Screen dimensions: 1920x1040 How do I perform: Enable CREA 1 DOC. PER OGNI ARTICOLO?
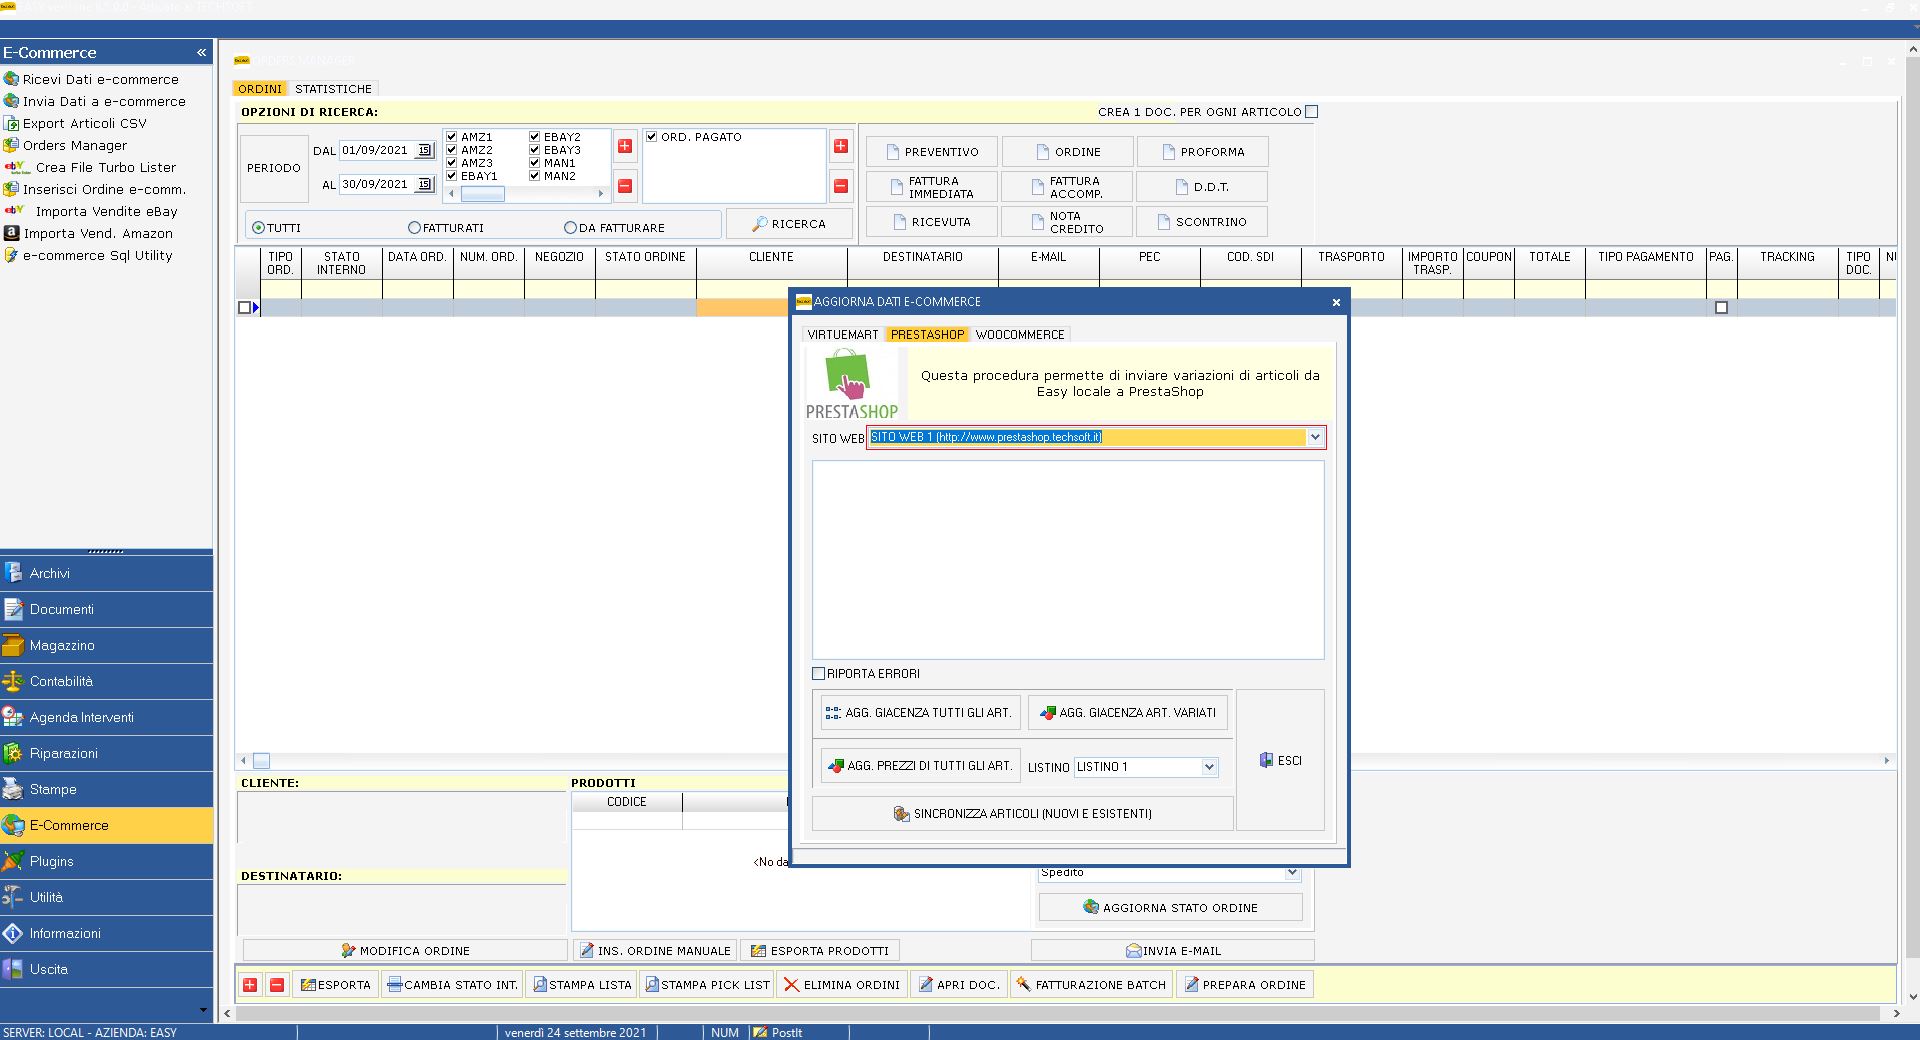(x=1312, y=112)
